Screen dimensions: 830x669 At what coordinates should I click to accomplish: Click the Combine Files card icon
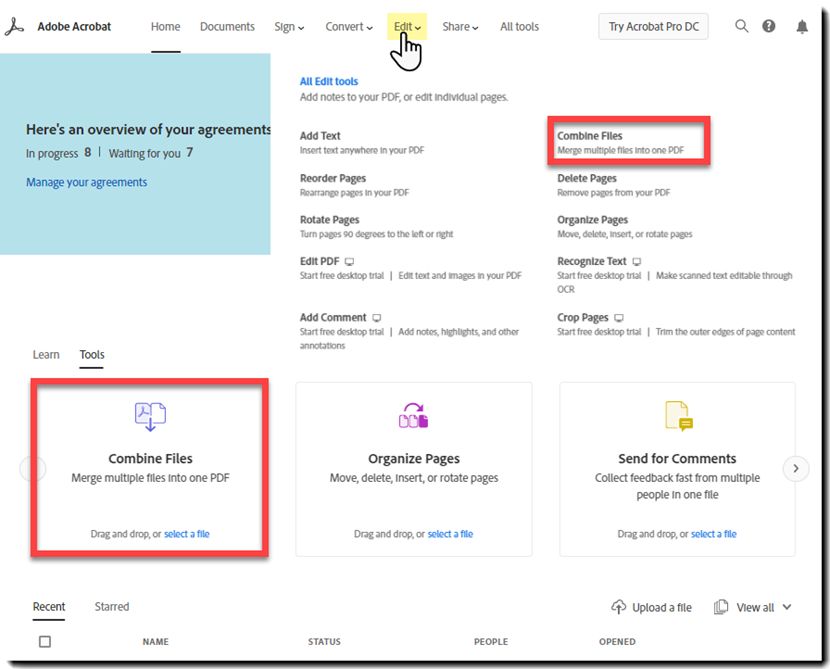[x=150, y=417]
